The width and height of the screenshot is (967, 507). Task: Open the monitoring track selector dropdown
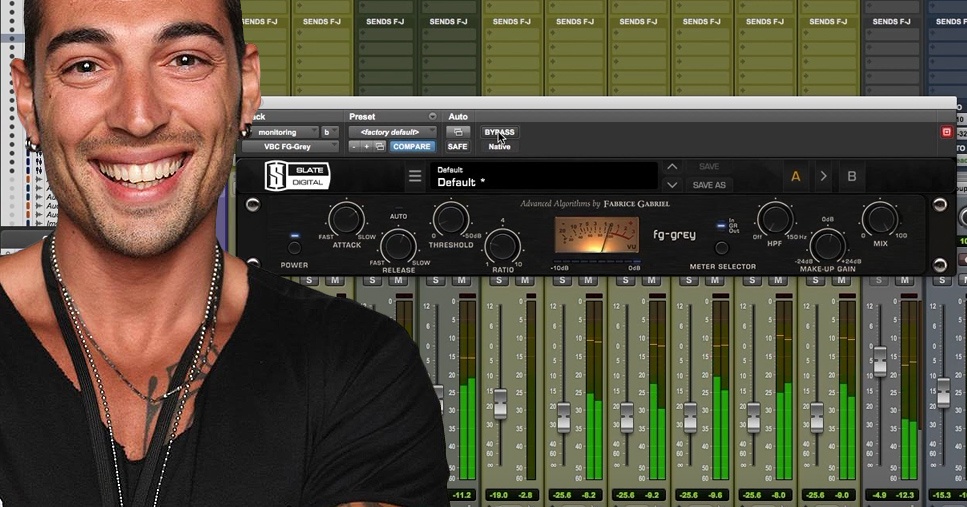pyautogui.click(x=281, y=132)
